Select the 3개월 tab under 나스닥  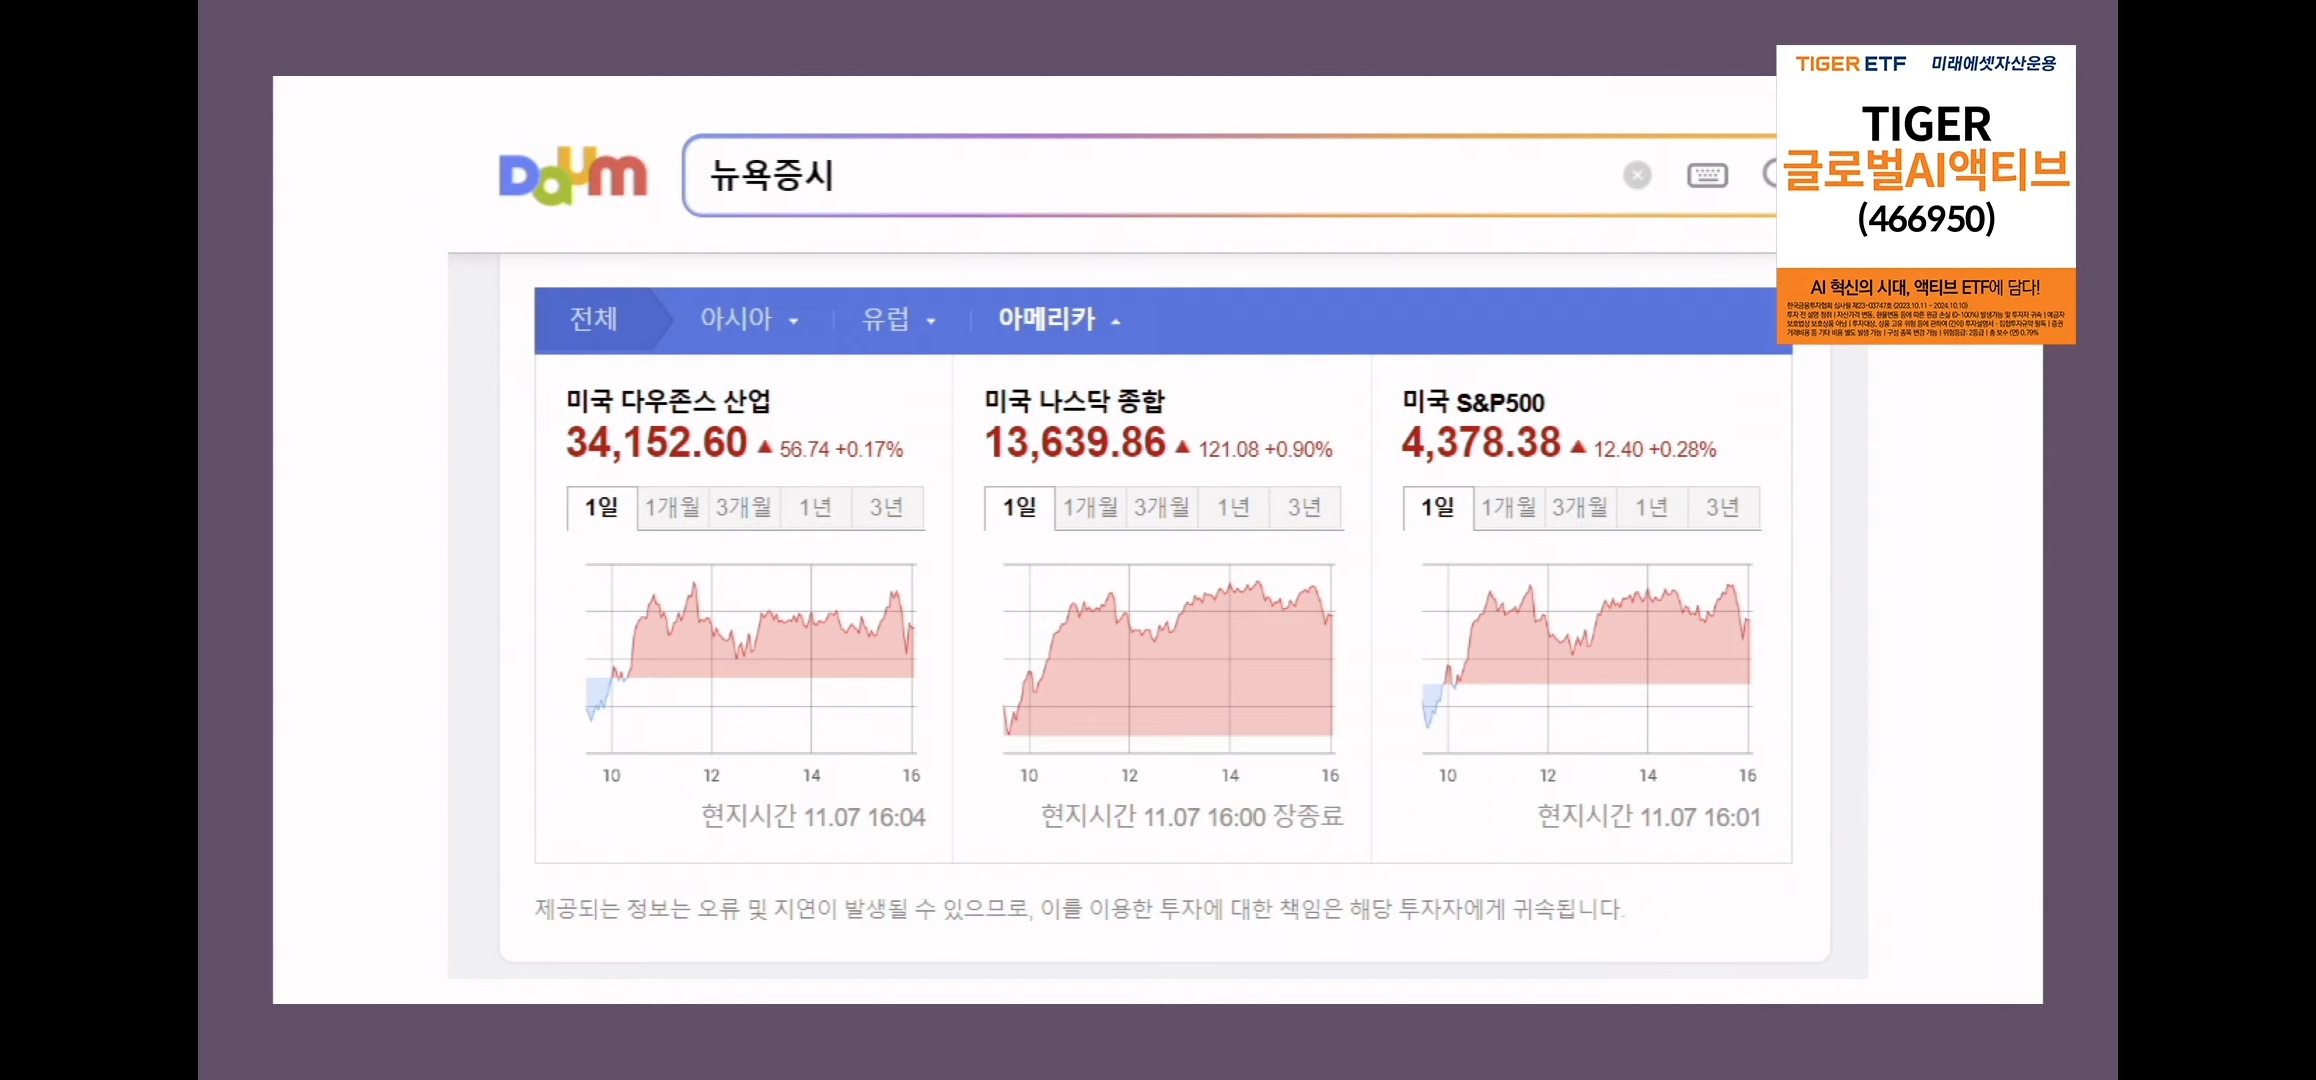1161,508
